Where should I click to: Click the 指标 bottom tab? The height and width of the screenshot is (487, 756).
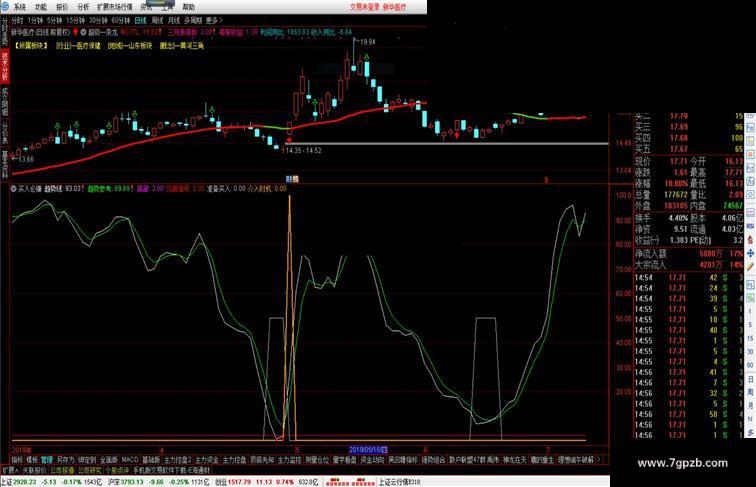(x=17, y=460)
